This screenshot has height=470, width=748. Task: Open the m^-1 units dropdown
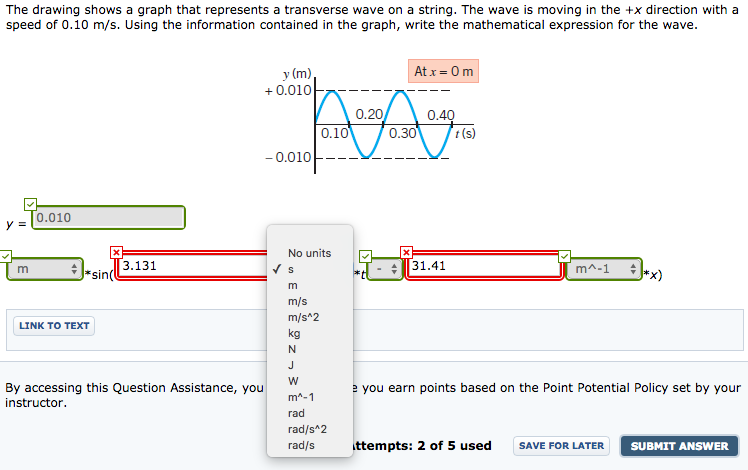point(604,269)
